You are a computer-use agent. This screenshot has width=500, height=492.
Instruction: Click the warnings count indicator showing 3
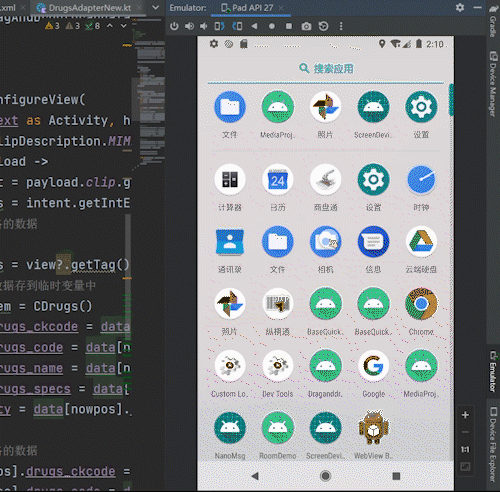click(53, 26)
